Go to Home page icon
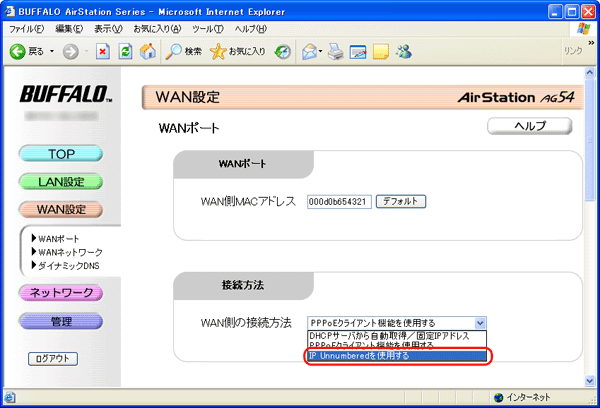The width and height of the screenshot is (600, 408). [x=148, y=51]
